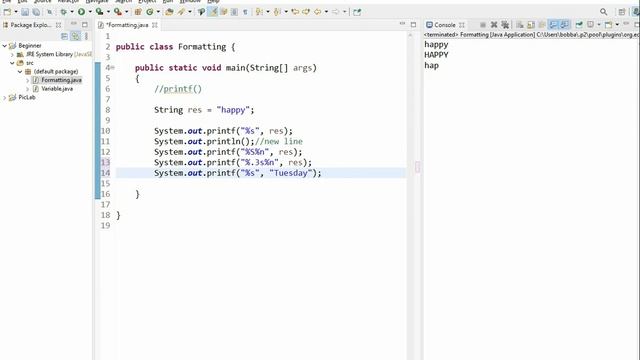Open dropdown next to New Java Class
This screenshot has width=640, height=360.
point(158,12)
